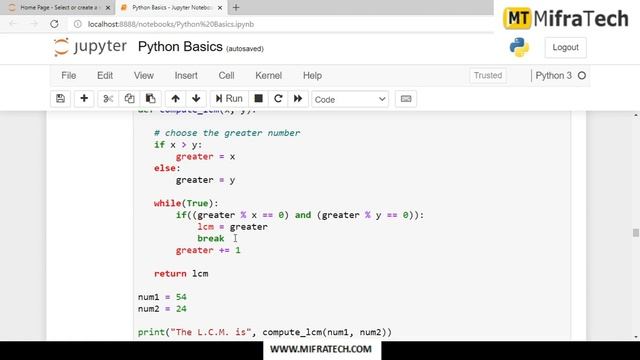Move the selected cell down
The width and height of the screenshot is (640, 360).
click(196, 99)
